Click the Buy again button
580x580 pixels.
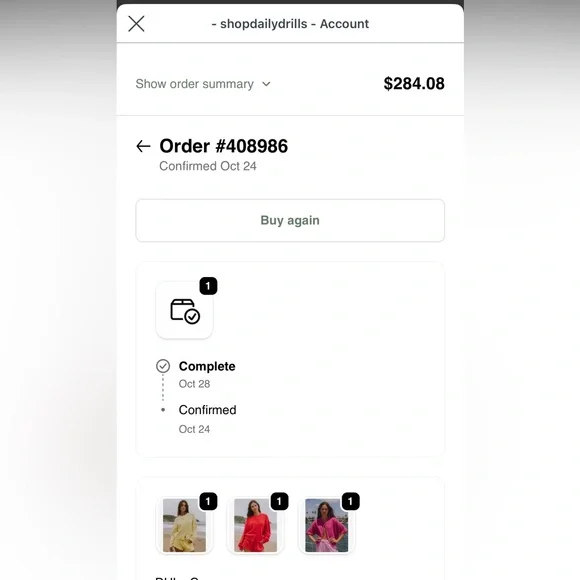coord(290,220)
